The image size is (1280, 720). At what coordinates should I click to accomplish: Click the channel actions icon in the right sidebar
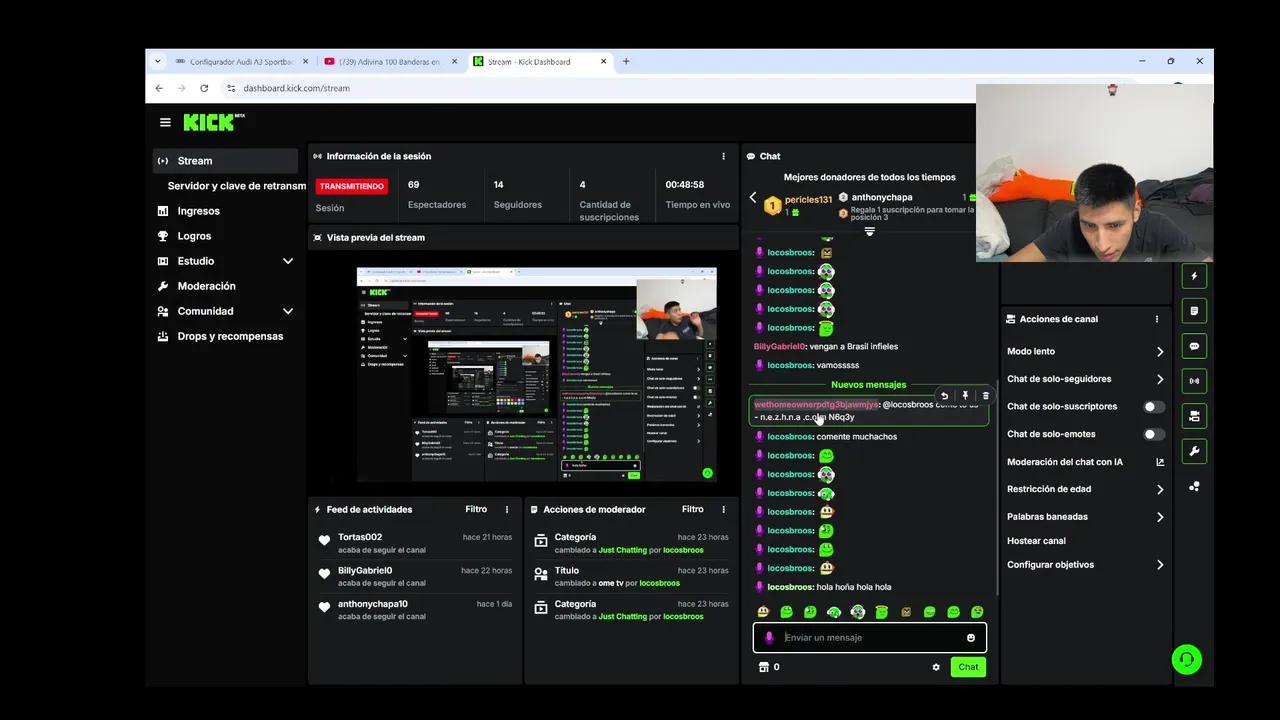click(x=1194, y=416)
